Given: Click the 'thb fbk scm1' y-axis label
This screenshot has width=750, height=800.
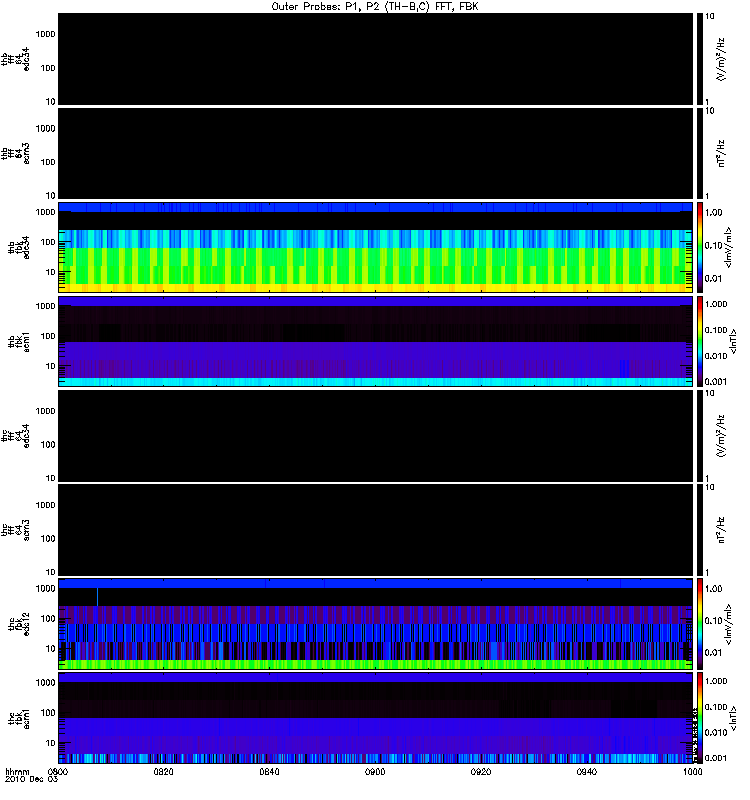Looking at the screenshot, I should [19, 341].
